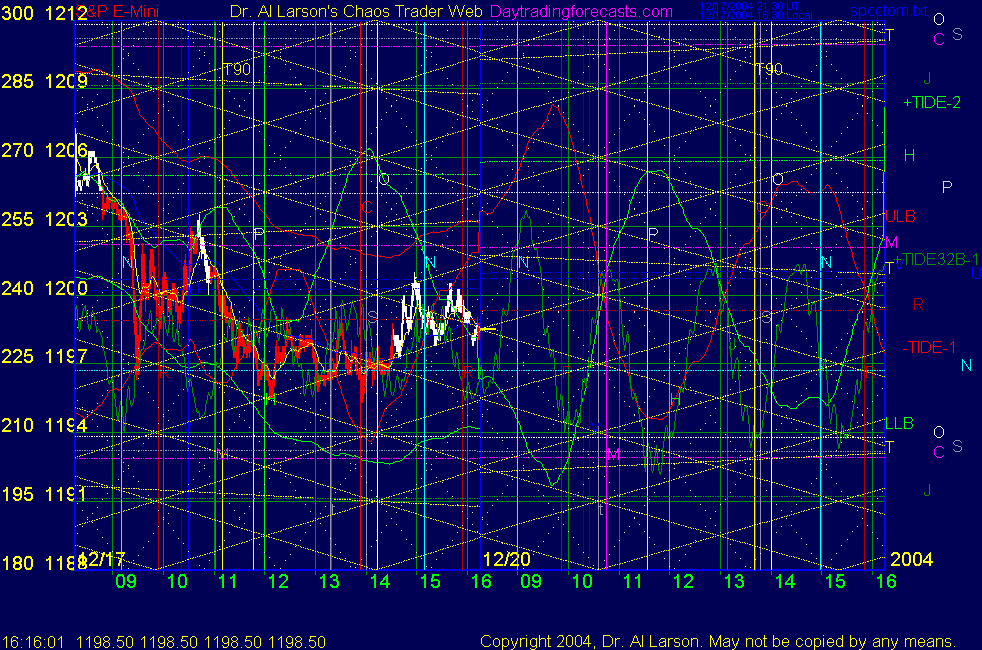982x650 pixels.
Task: Click the '180 1188' price axis label
Action: tap(44, 563)
